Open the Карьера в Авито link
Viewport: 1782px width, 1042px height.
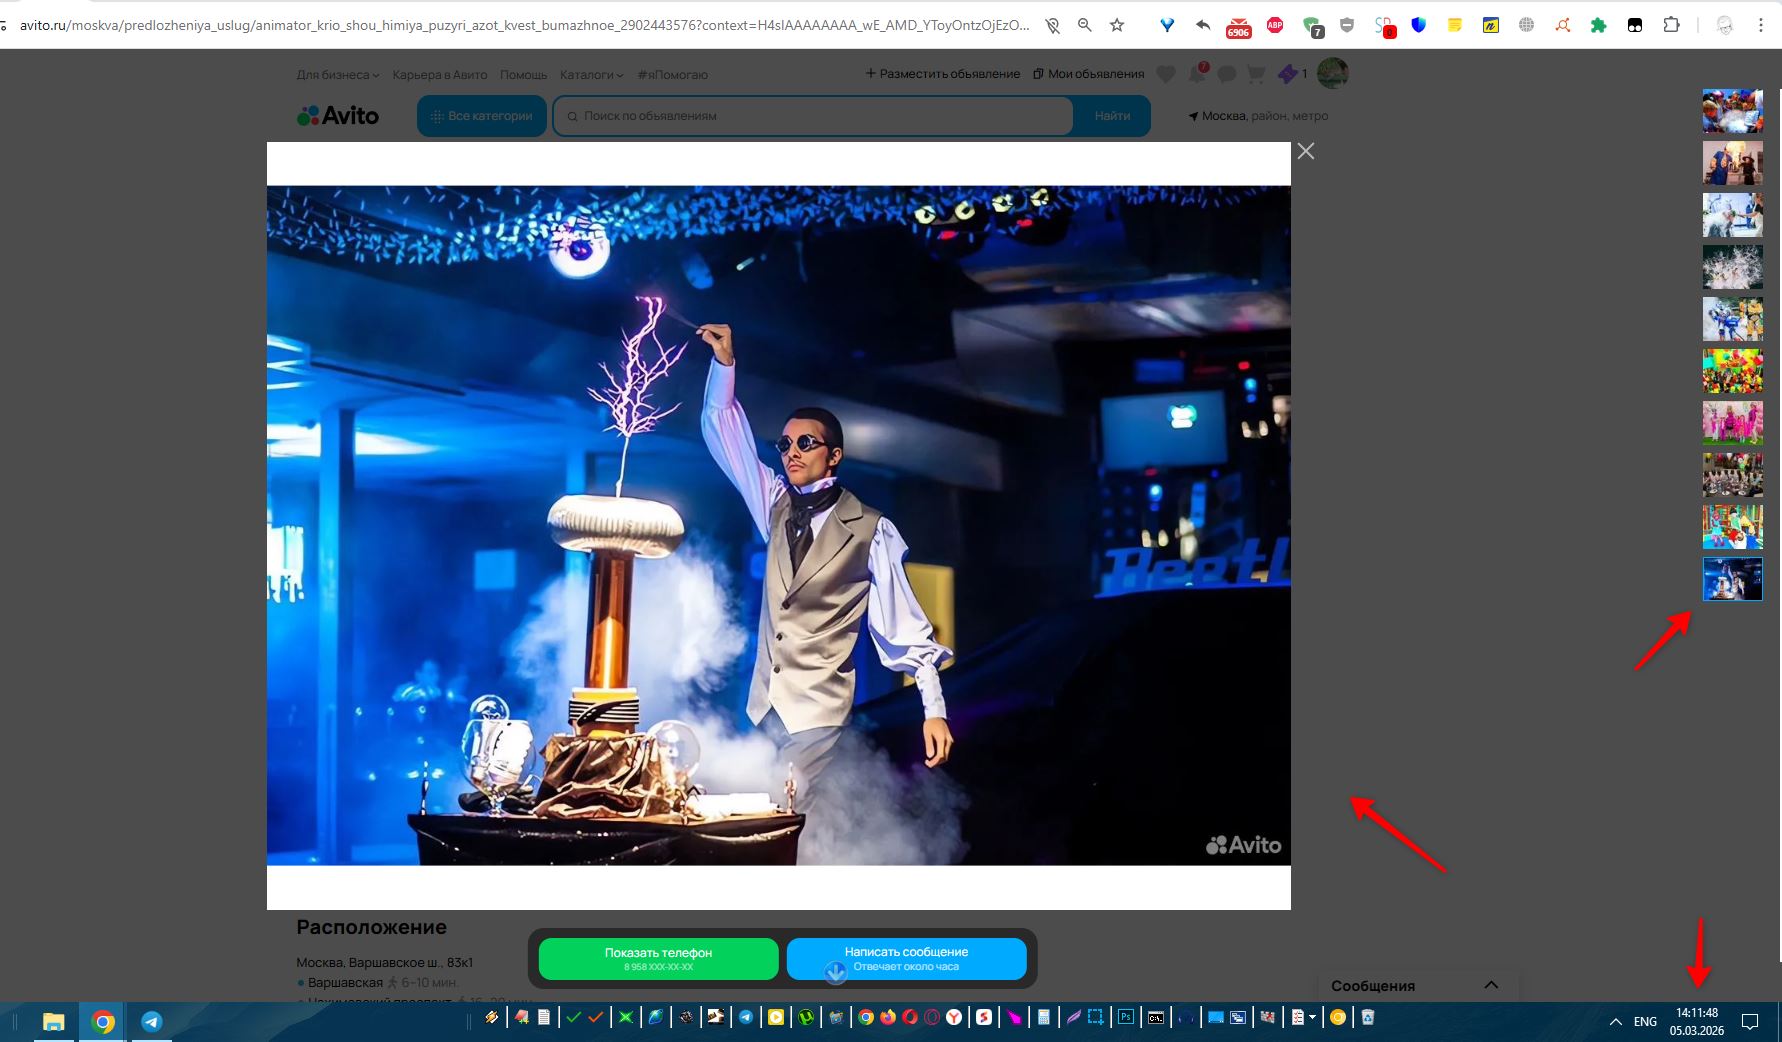point(440,75)
